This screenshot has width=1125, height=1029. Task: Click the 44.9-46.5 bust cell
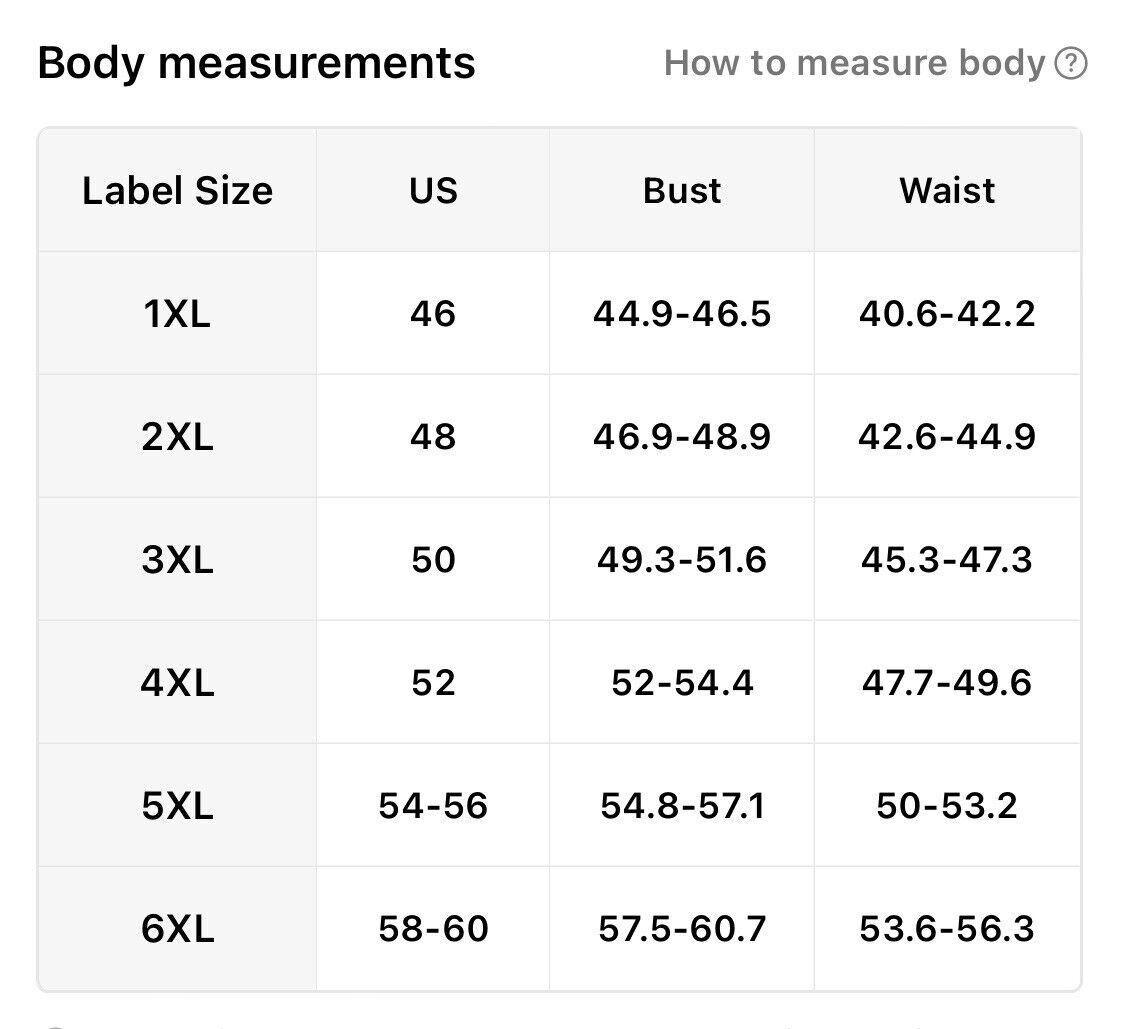682,314
